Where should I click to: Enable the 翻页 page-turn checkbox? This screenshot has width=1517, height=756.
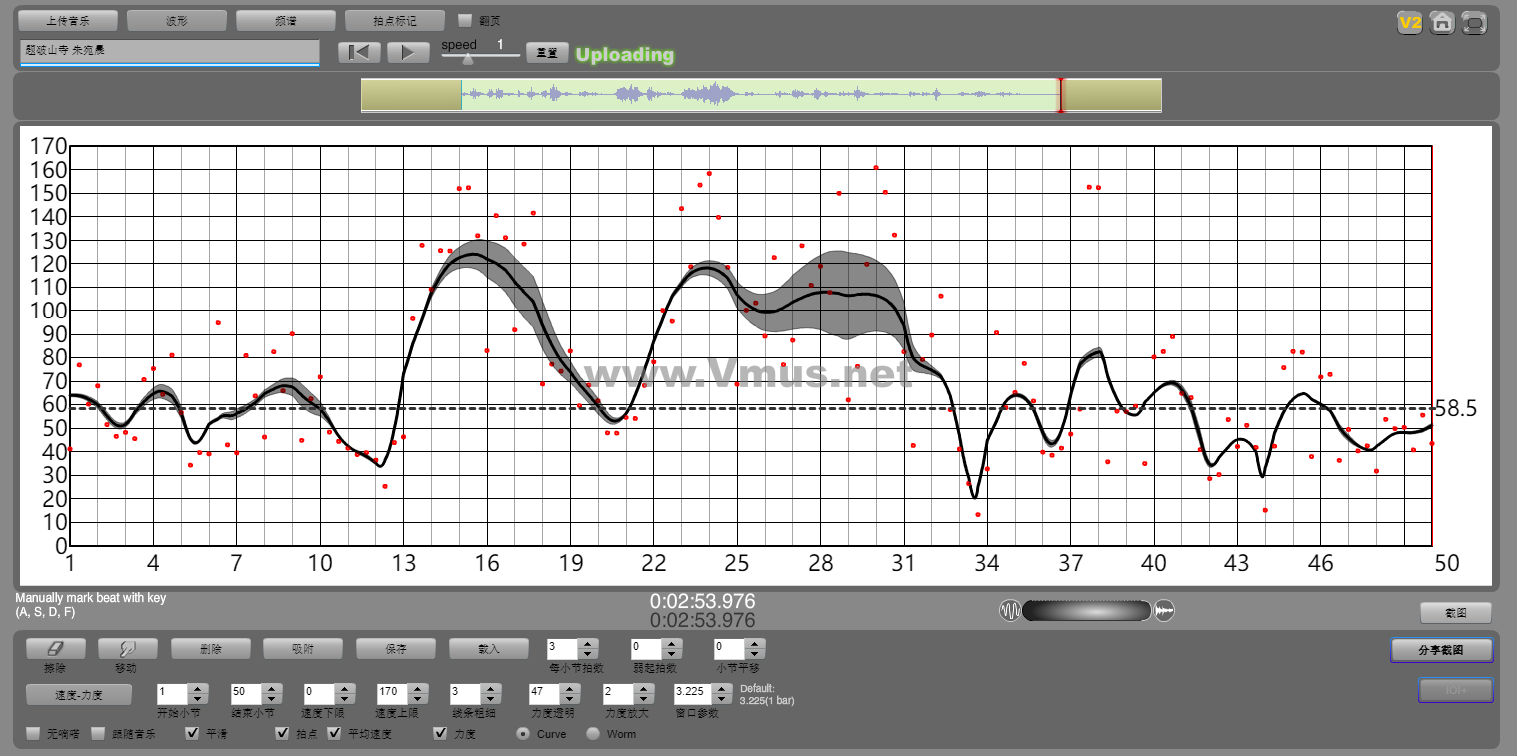coord(465,20)
